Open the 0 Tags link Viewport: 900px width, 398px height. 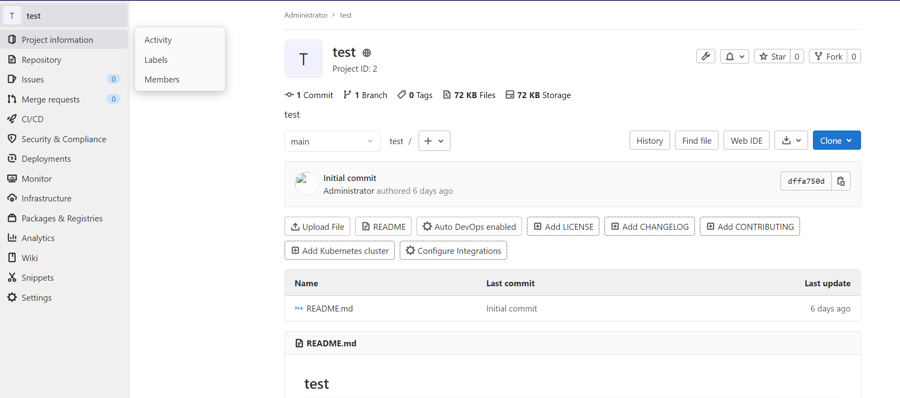pos(414,95)
